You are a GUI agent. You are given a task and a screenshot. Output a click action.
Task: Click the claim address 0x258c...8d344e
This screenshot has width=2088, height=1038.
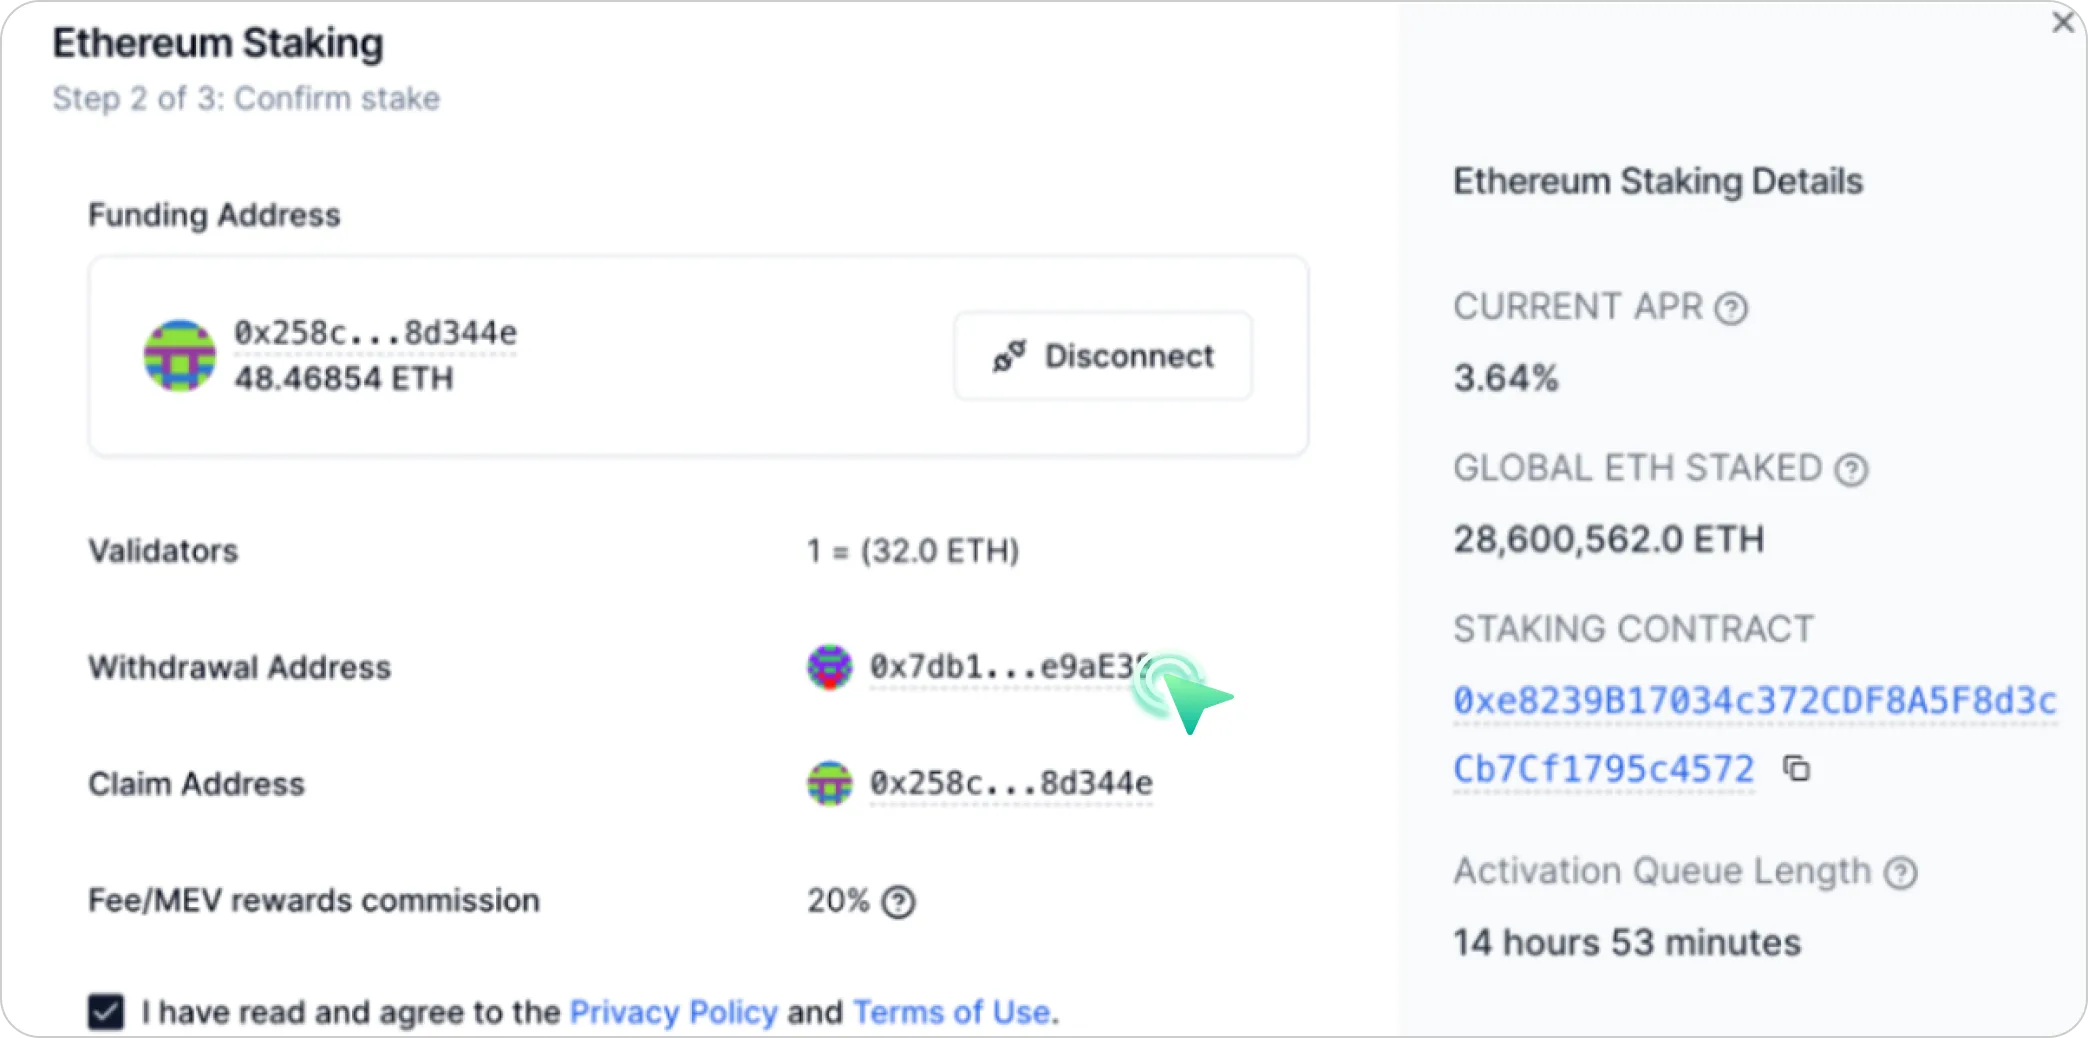[x=1010, y=783]
